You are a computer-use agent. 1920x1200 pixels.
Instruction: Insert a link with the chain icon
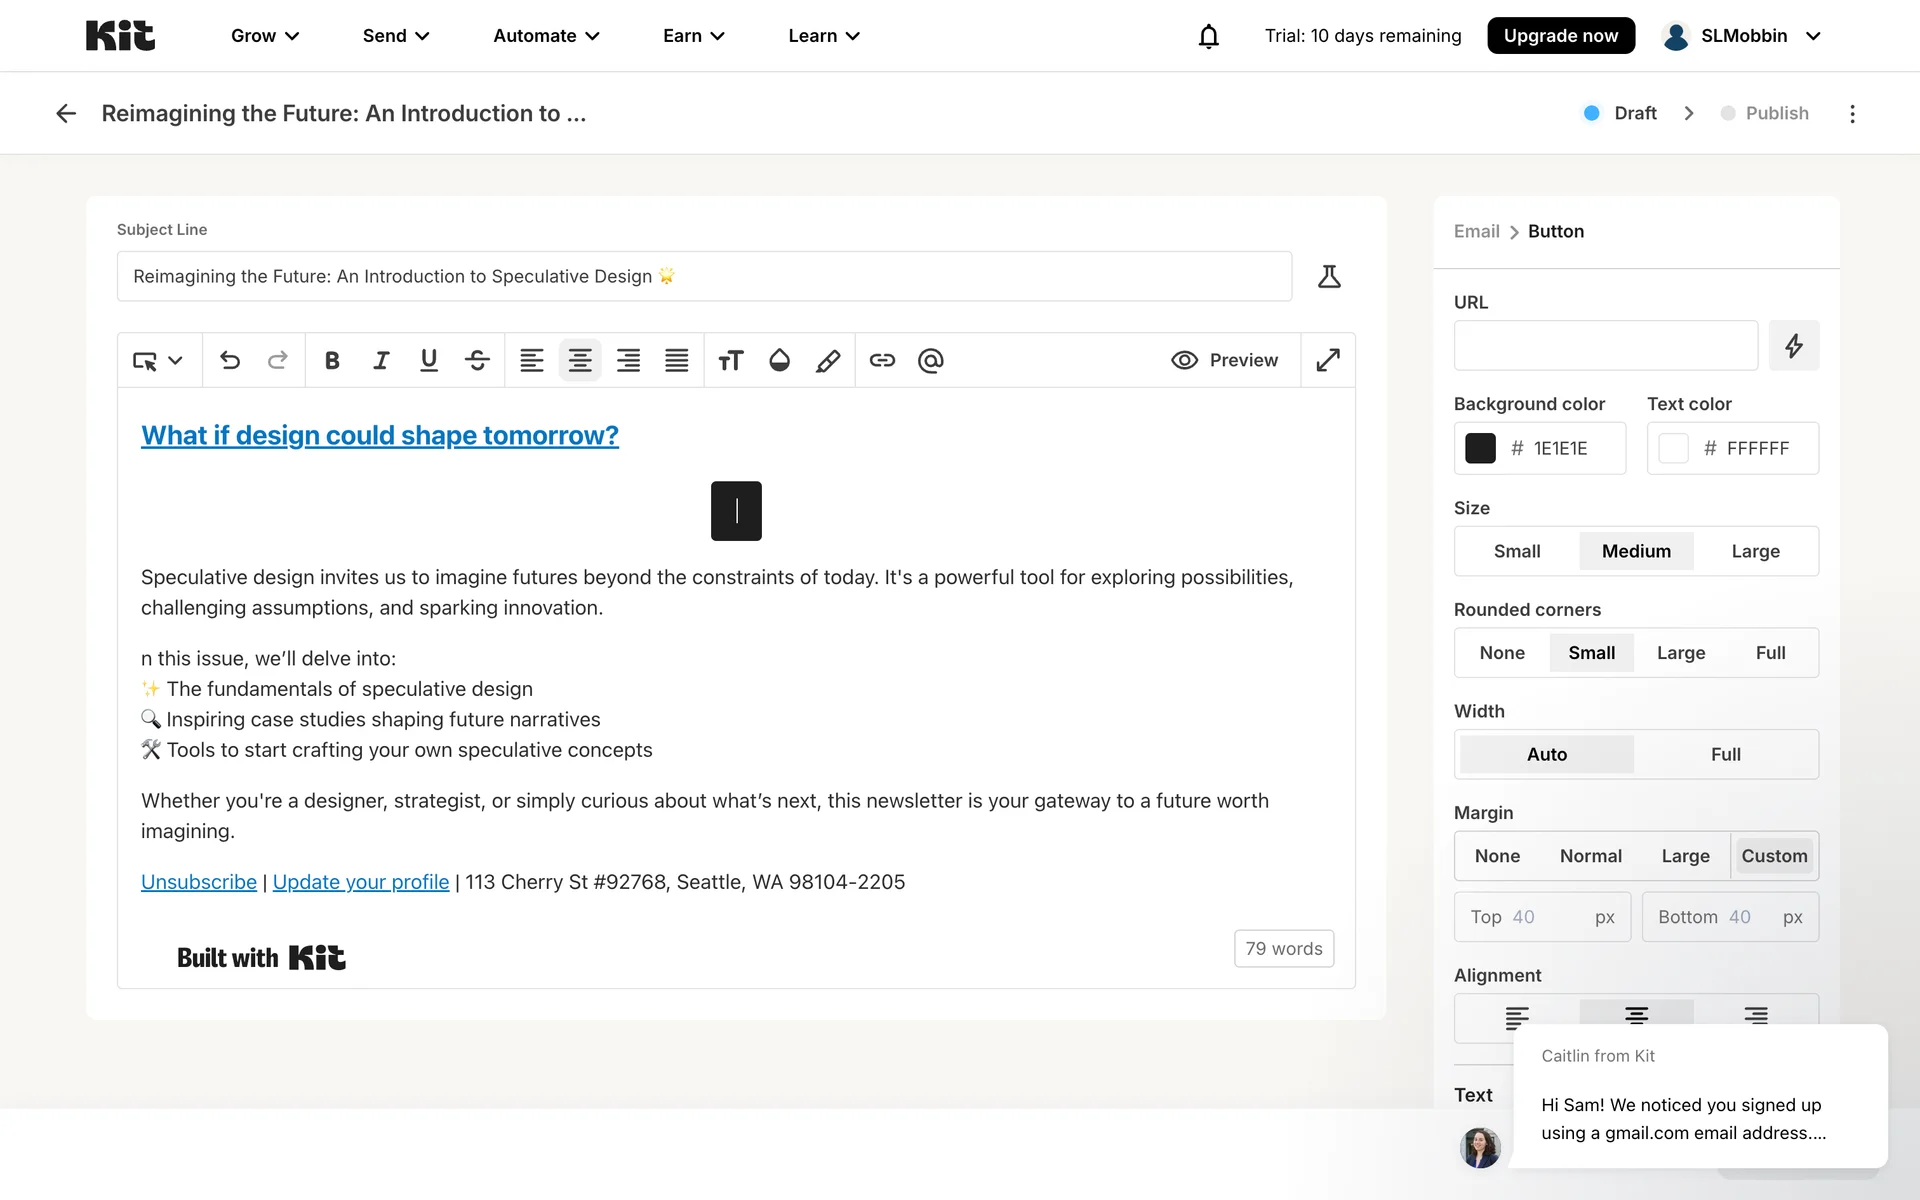coord(882,360)
